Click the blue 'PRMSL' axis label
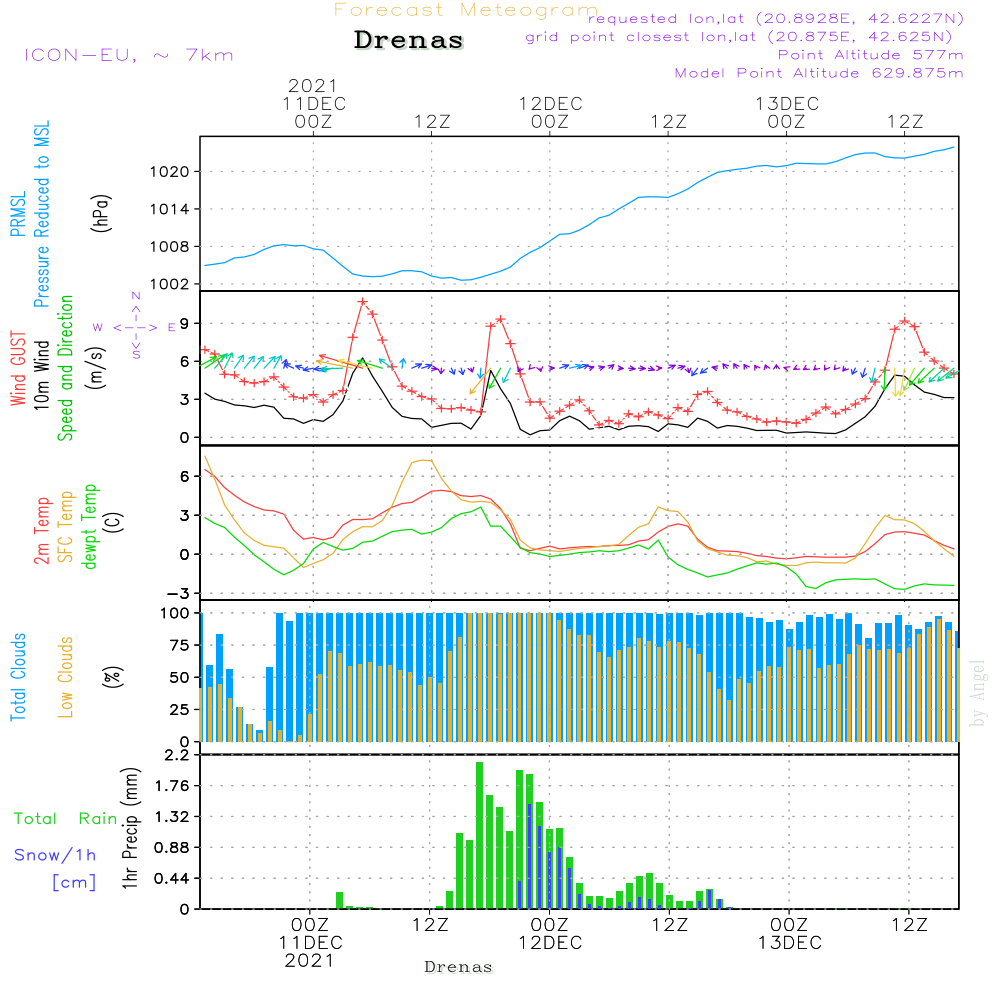This screenshot has height=1000, width=1000. [x=18, y=214]
